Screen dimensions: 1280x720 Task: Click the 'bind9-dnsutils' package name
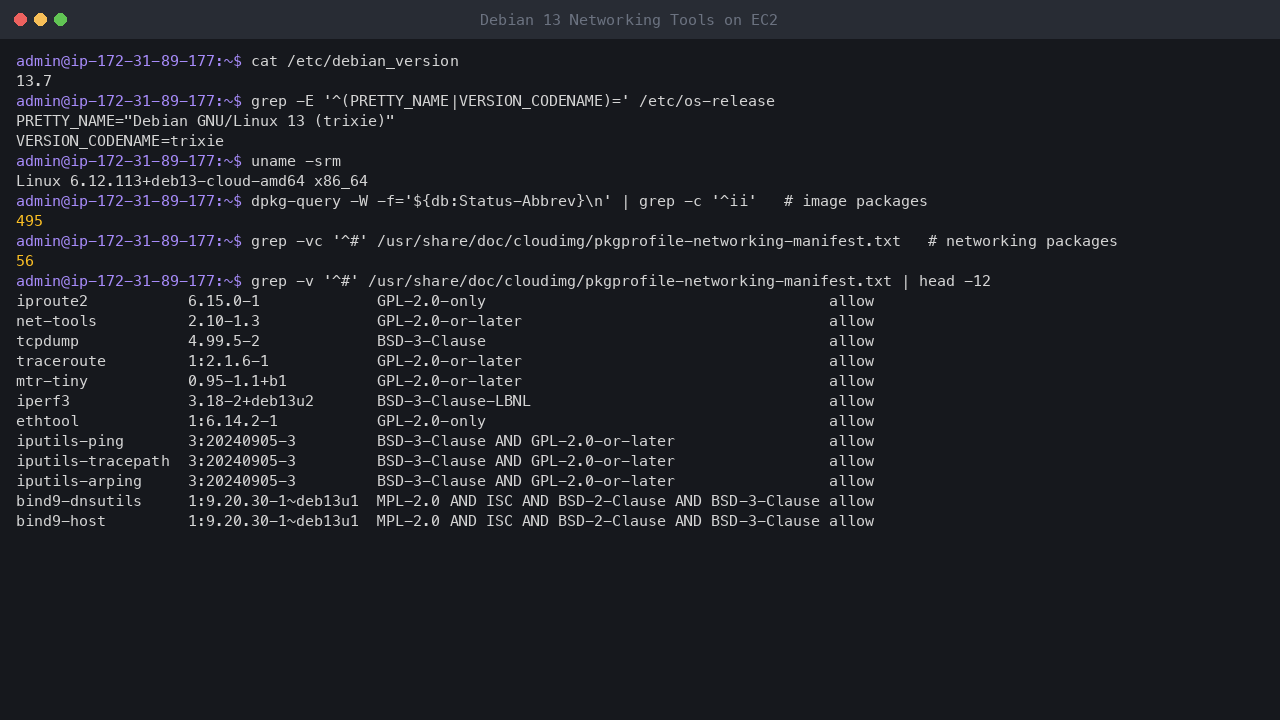tap(79, 501)
